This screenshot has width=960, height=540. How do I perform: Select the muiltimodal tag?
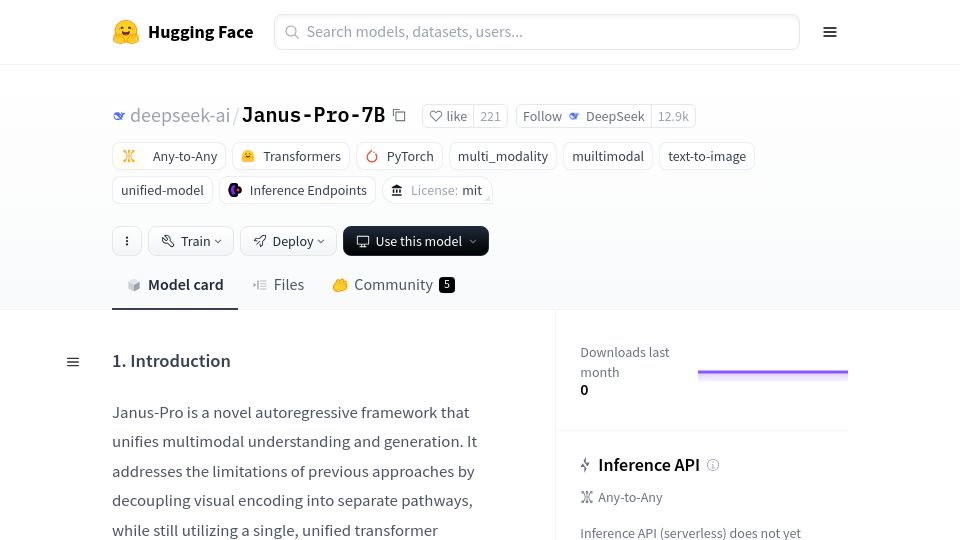pyautogui.click(x=608, y=156)
